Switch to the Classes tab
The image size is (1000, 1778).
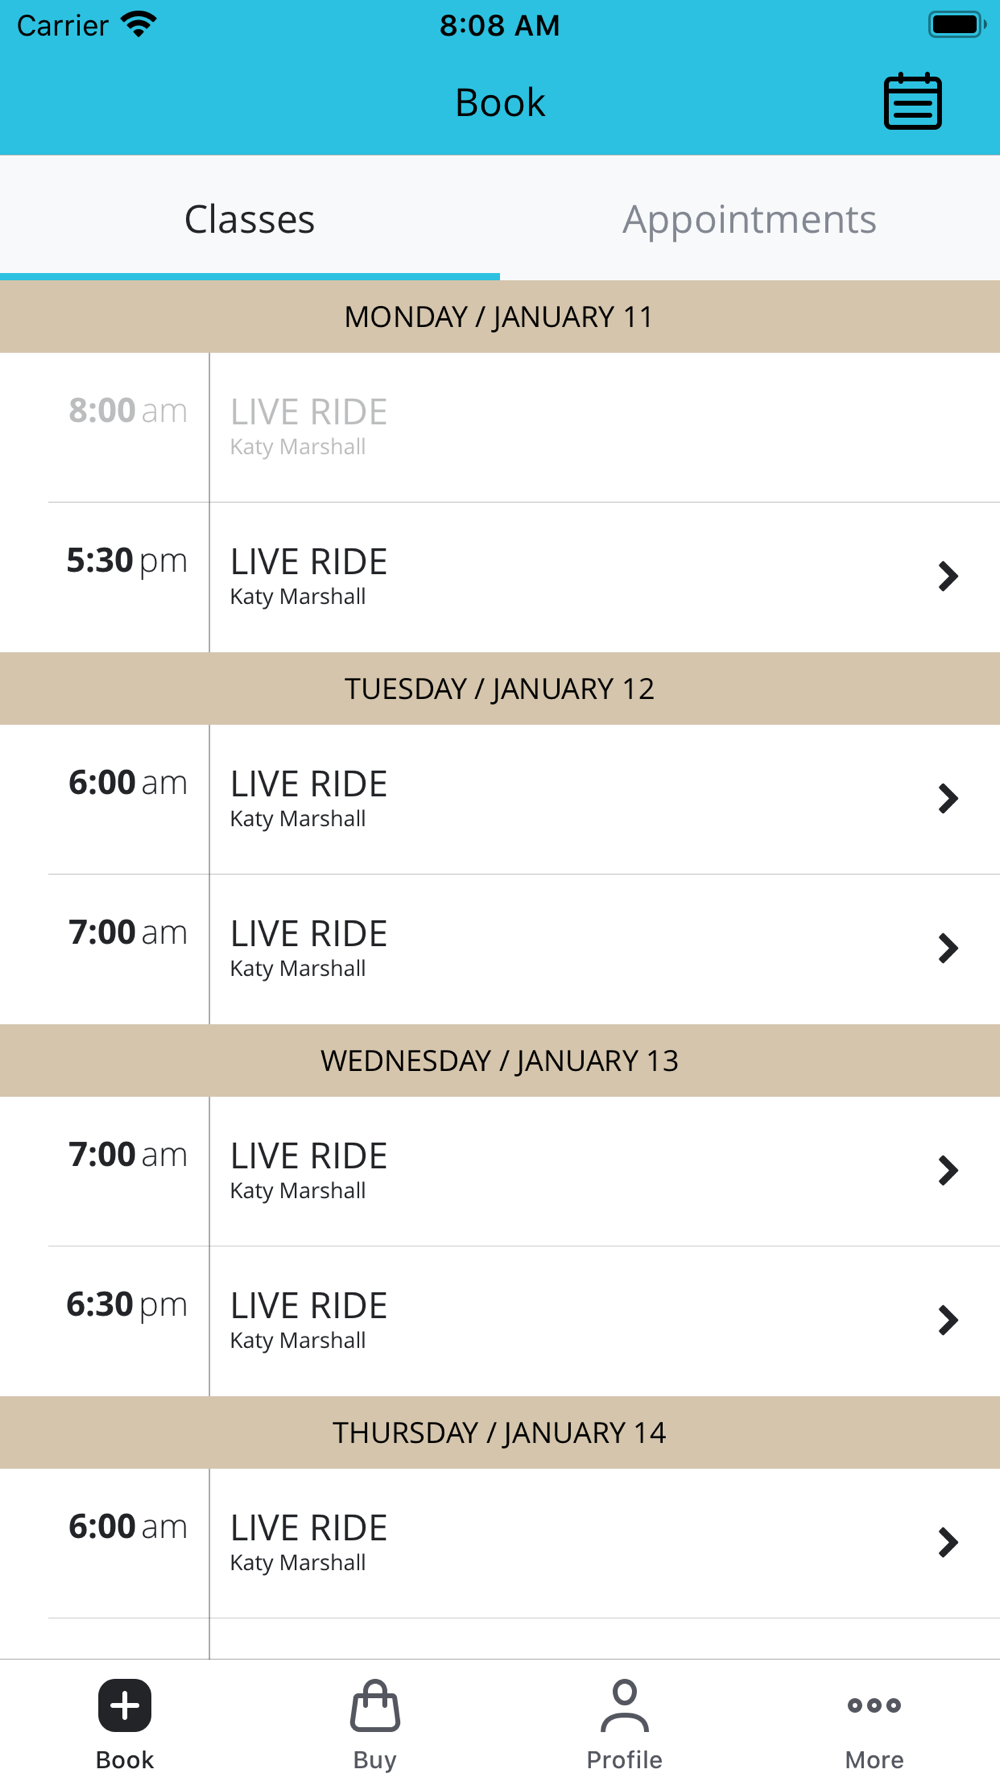pyautogui.click(x=250, y=219)
